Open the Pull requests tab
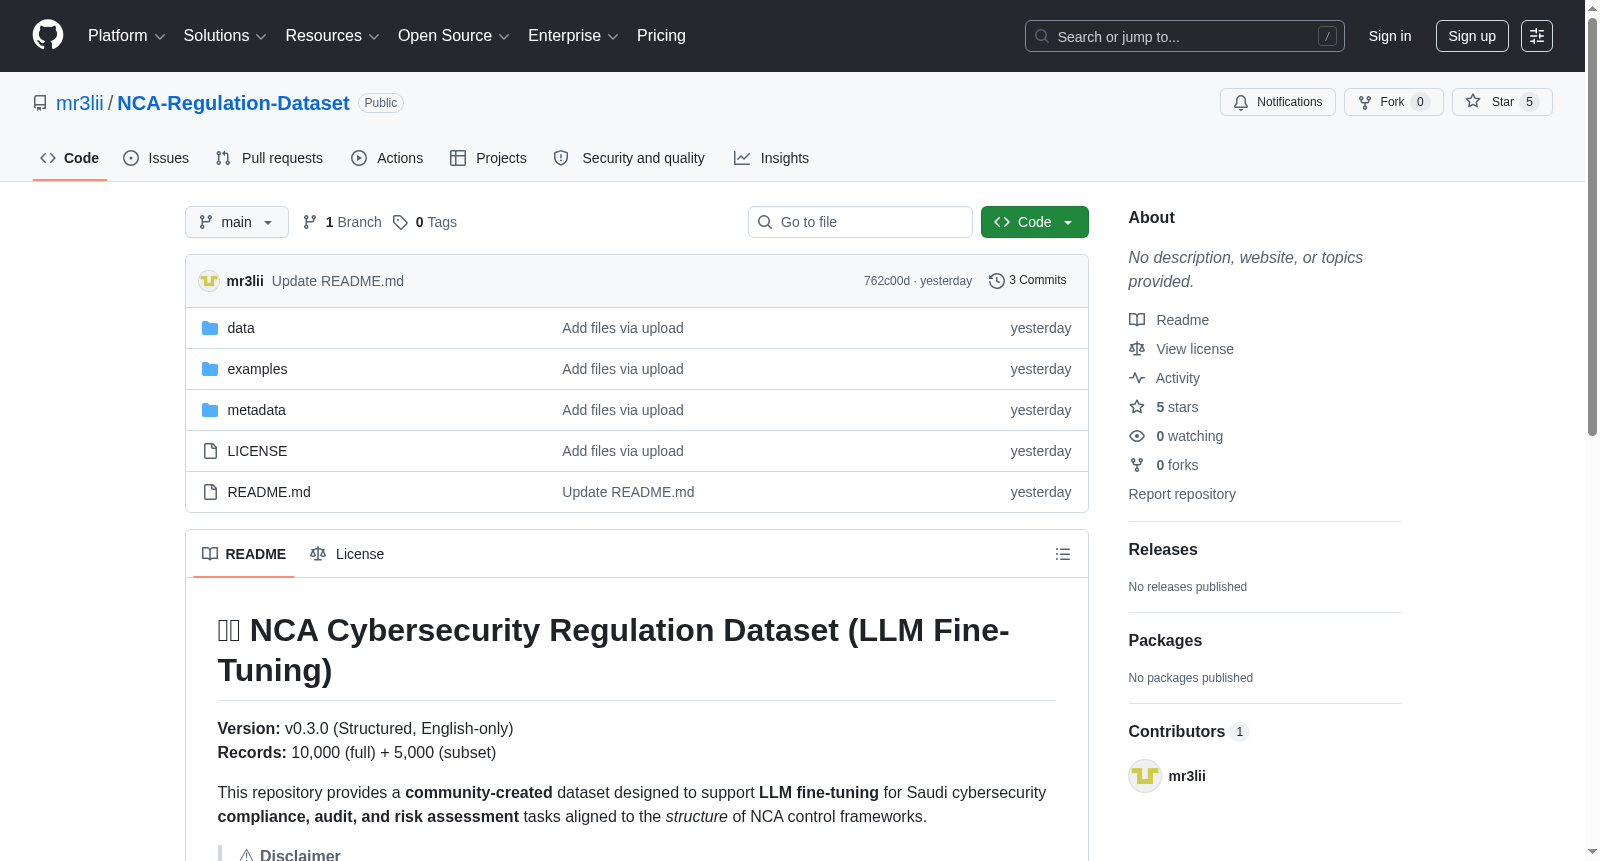 (269, 158)
